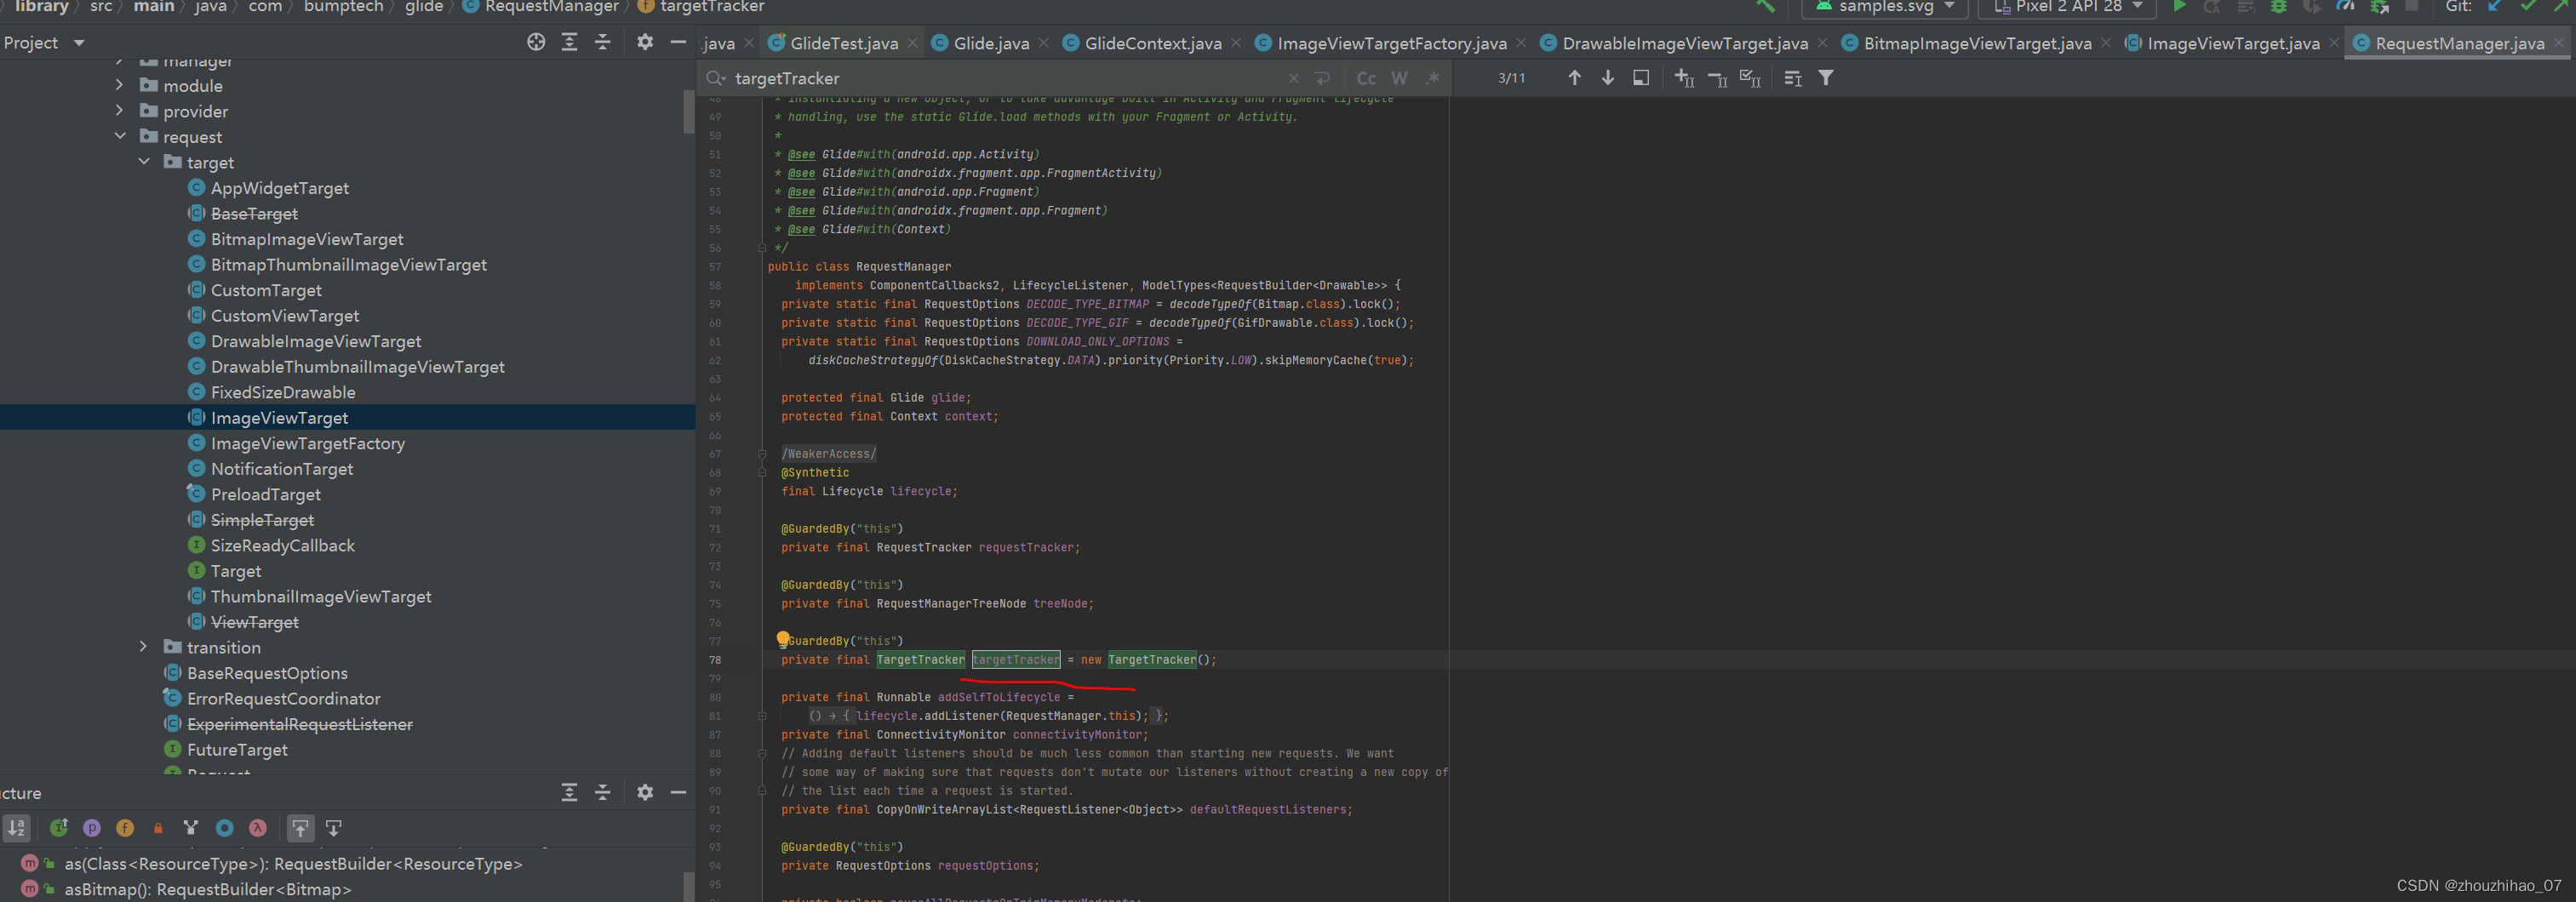Open samples.svg run configuration dropdown
Image resolution: width=2576 pixels, height=902 pixels.
click(1884, 7)
